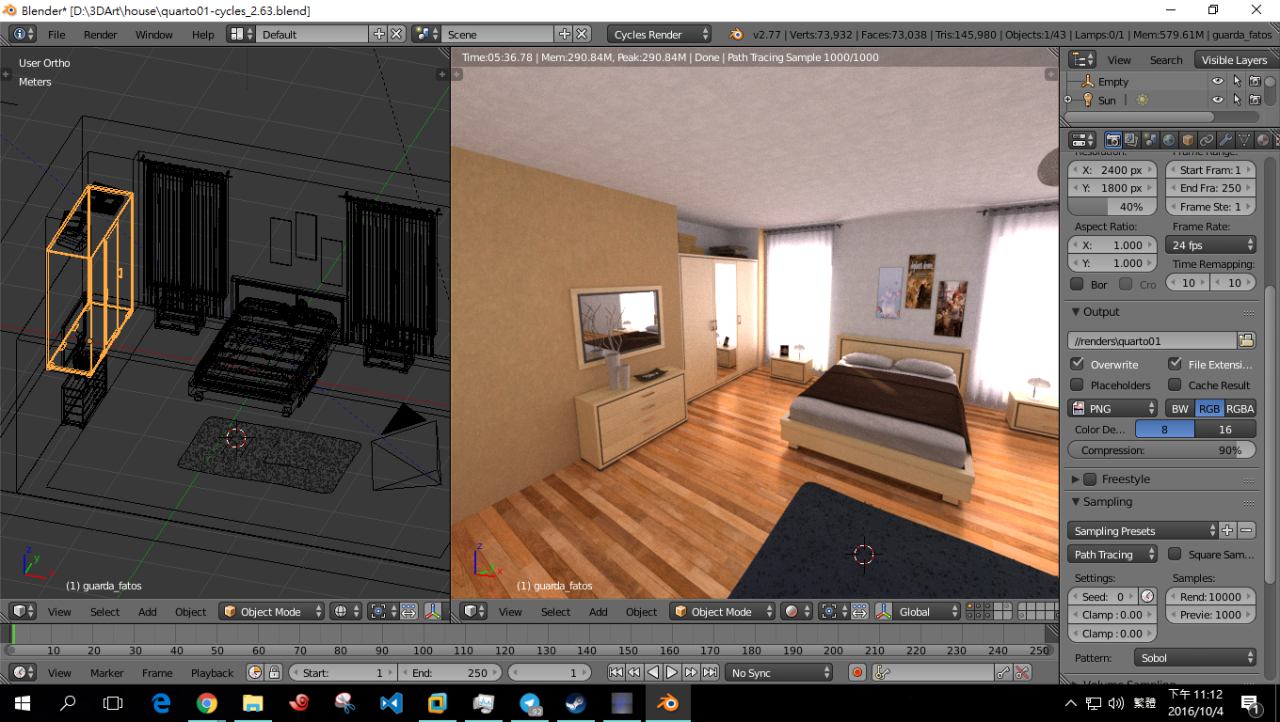Open File Explorer from the taskbar
The image size is (1280, 722).
252,704
